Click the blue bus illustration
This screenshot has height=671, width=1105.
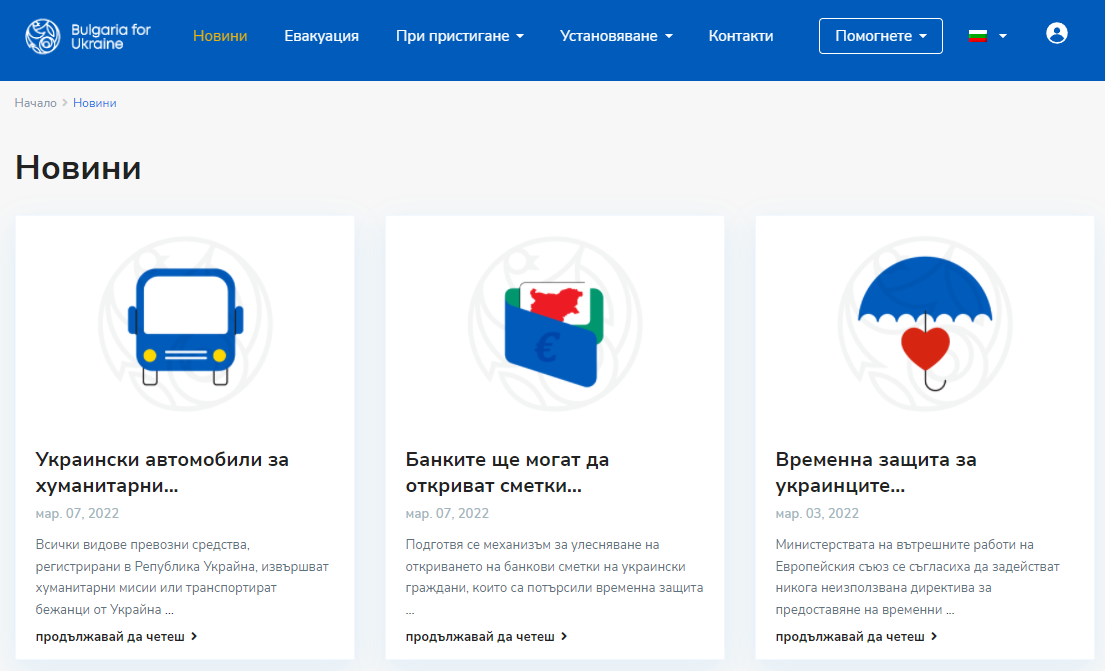pyautogui.click(x=185, y=323)
